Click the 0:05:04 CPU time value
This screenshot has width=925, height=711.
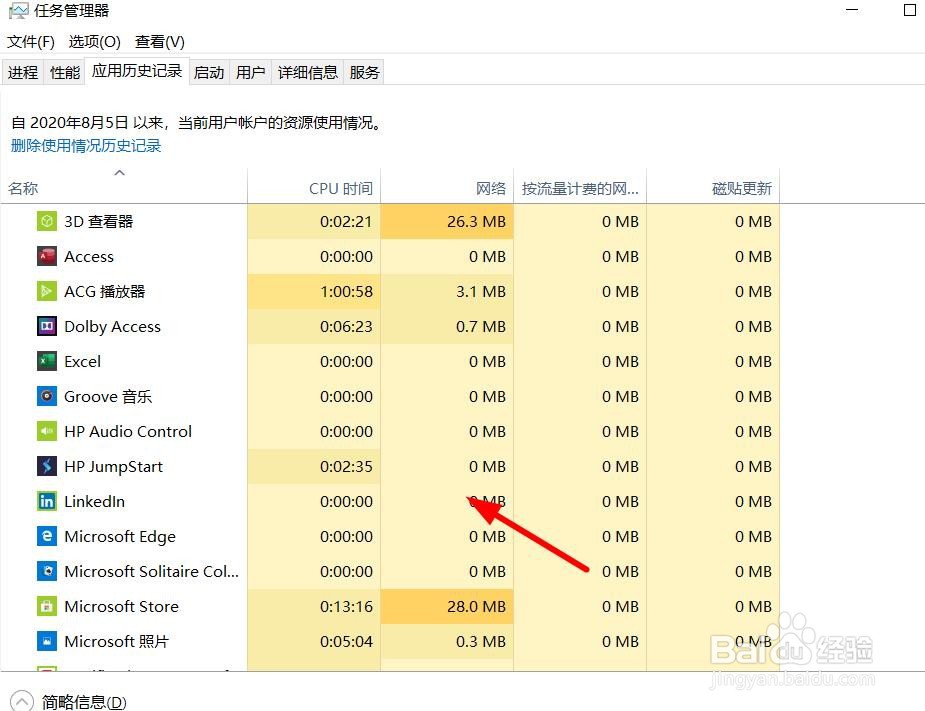click(x=346, y=641)
